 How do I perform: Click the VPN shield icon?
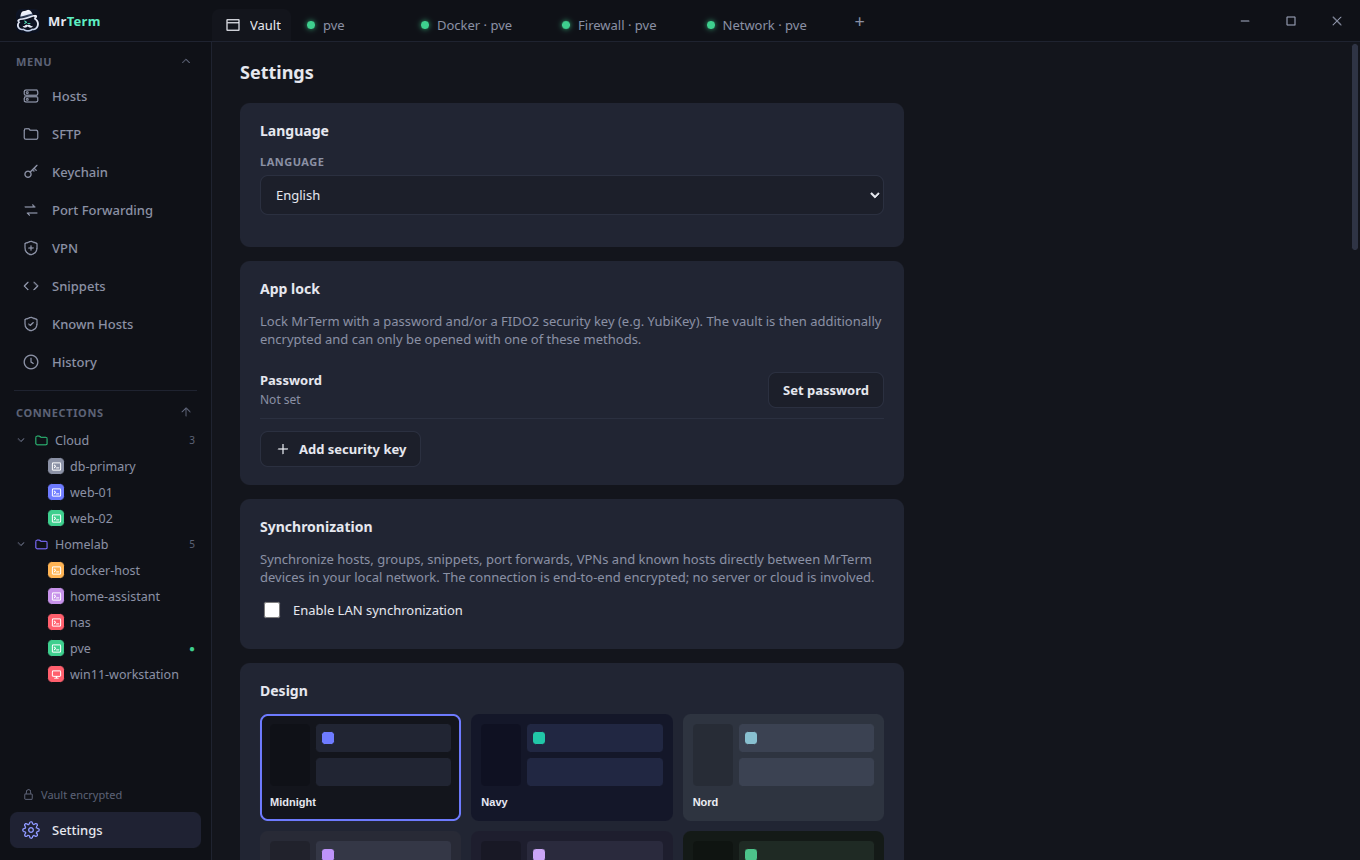tap(31, 248)
